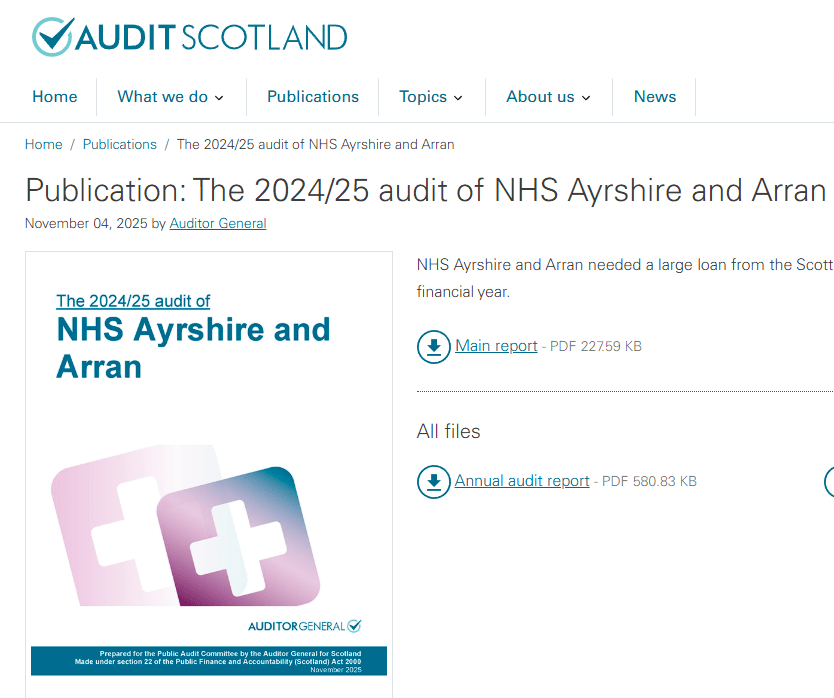
Task: Open the Home navigation item
Action: point(55,96)
